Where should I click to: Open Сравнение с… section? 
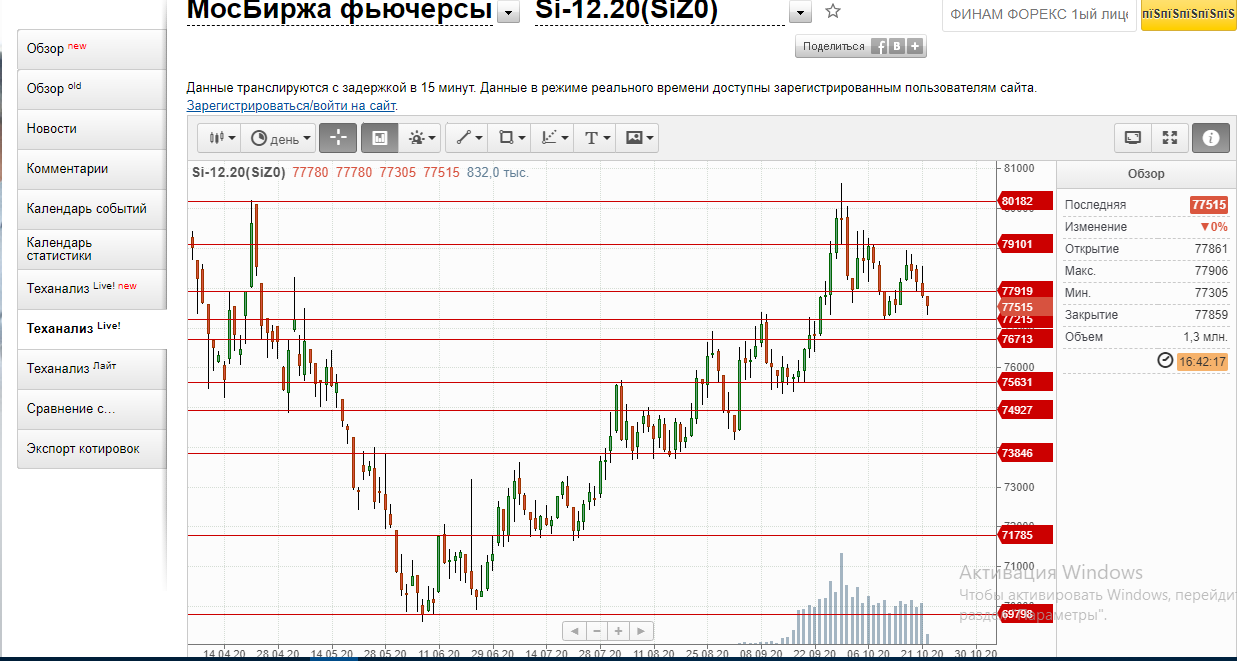(x=92, y=409)
